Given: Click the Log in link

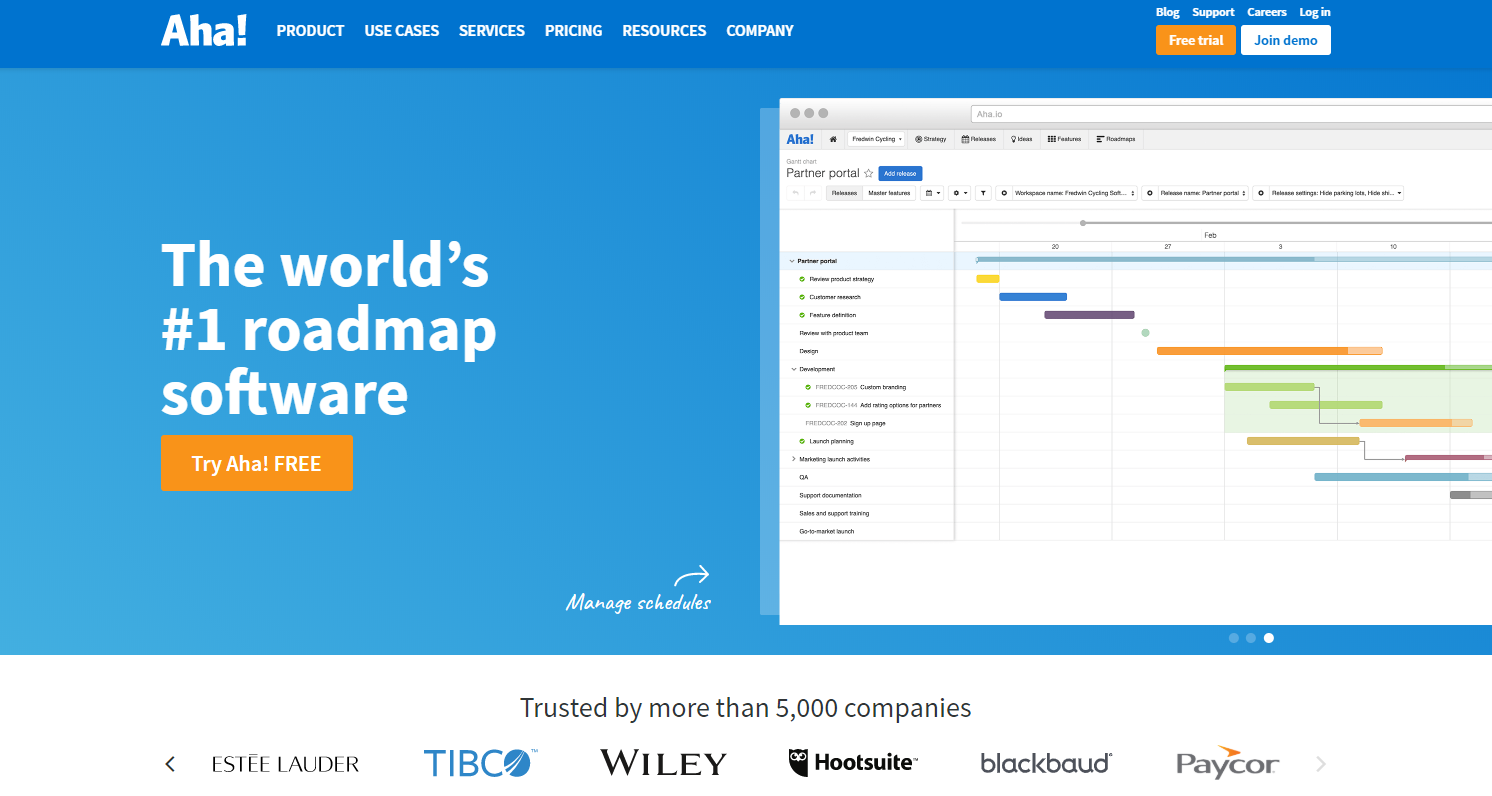Looking at the screenshot, I should pyautogui.click(x=1315, y=12).
